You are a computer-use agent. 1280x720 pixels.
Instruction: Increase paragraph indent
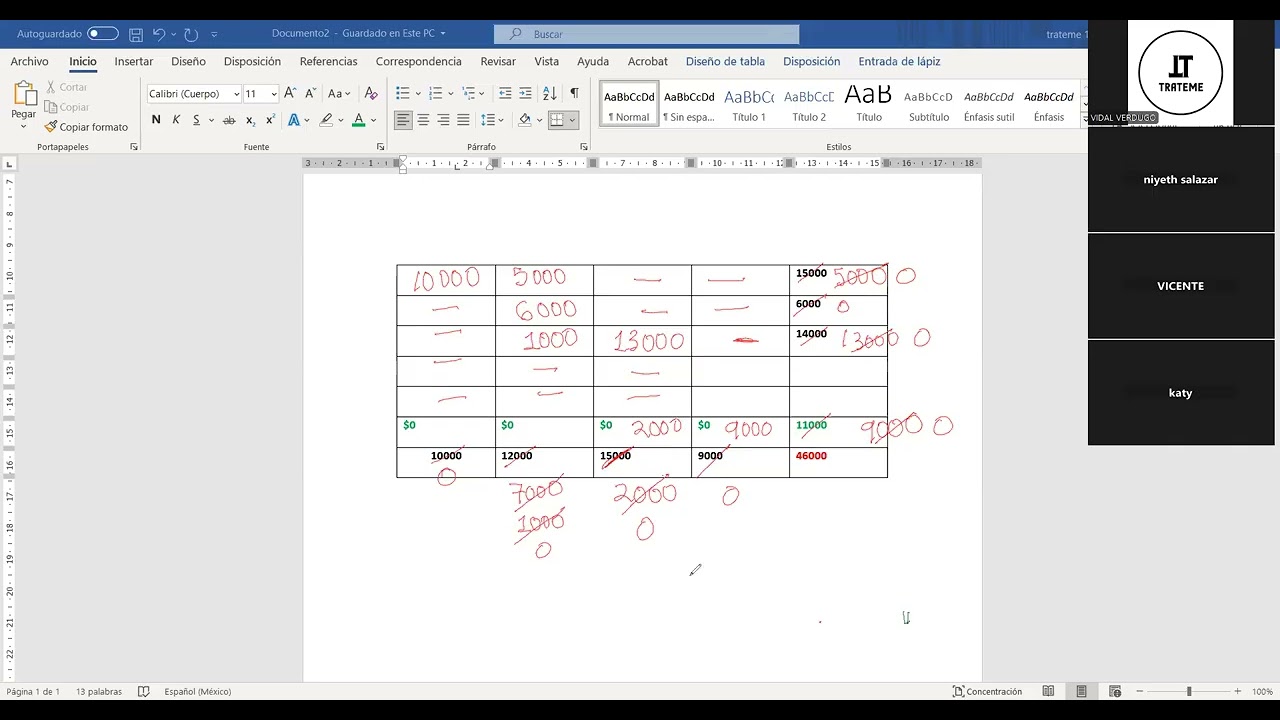tap(527, 93)
